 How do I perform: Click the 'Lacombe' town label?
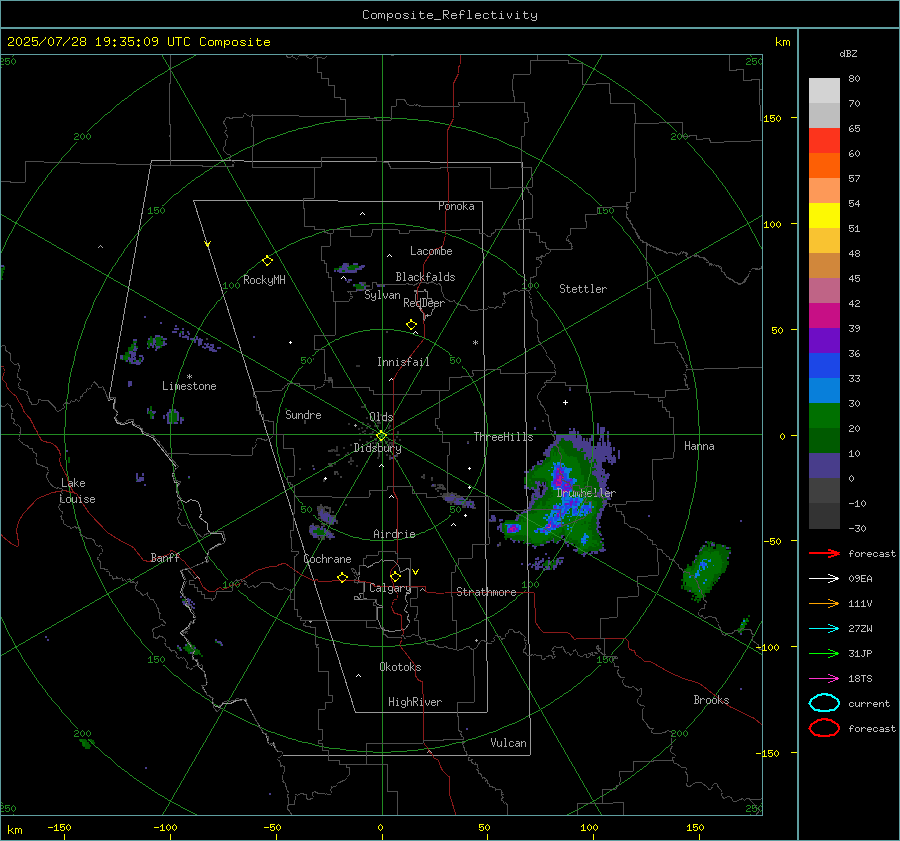click(431, 251)
